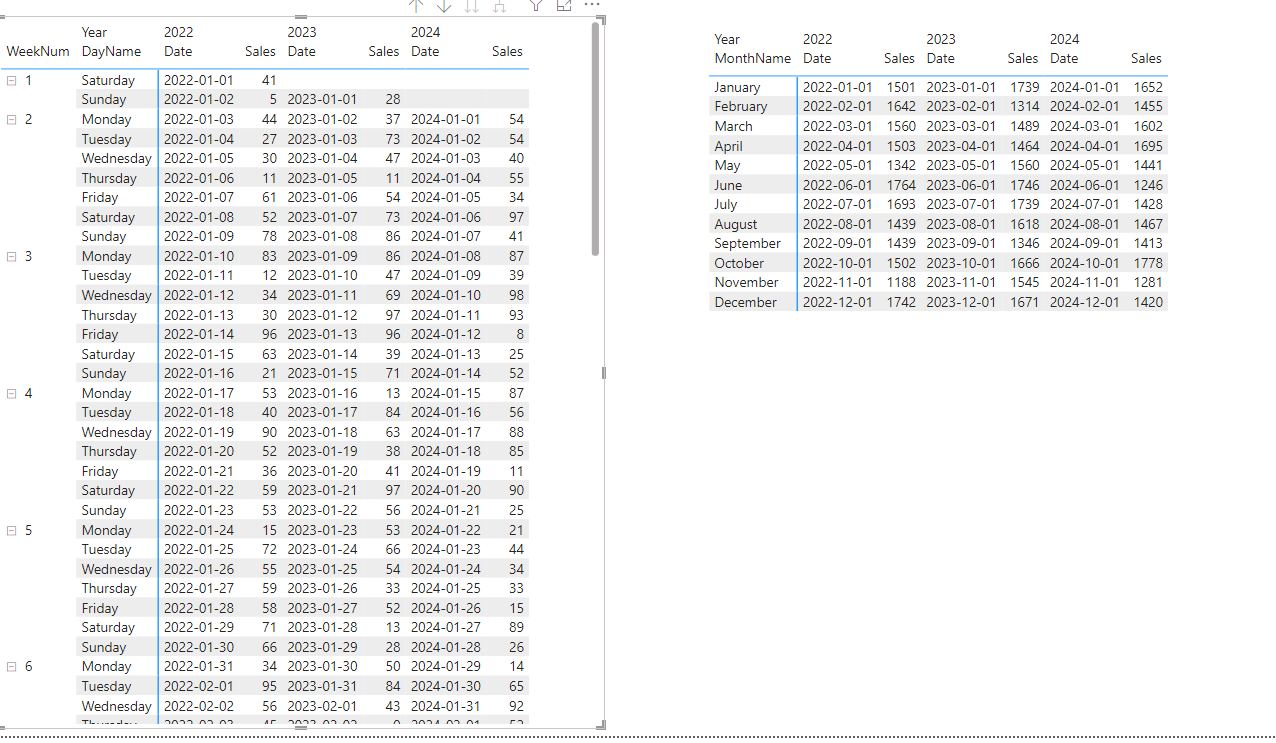This screenshot has height=743, width=1276.
Task: Collapse WeekNum 2 row group
Action: pyautogui.click(x=11, y=119)
